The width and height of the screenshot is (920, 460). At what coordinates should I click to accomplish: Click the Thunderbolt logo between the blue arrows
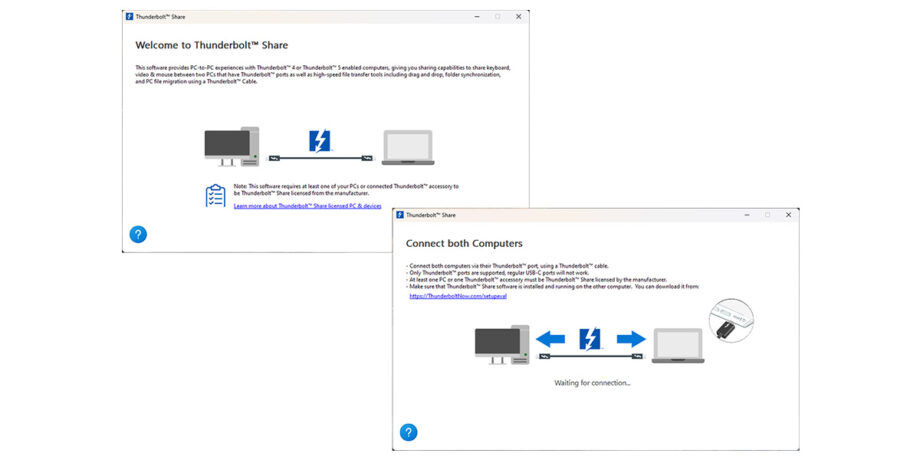pyautogui.click(x=590, y=338)
